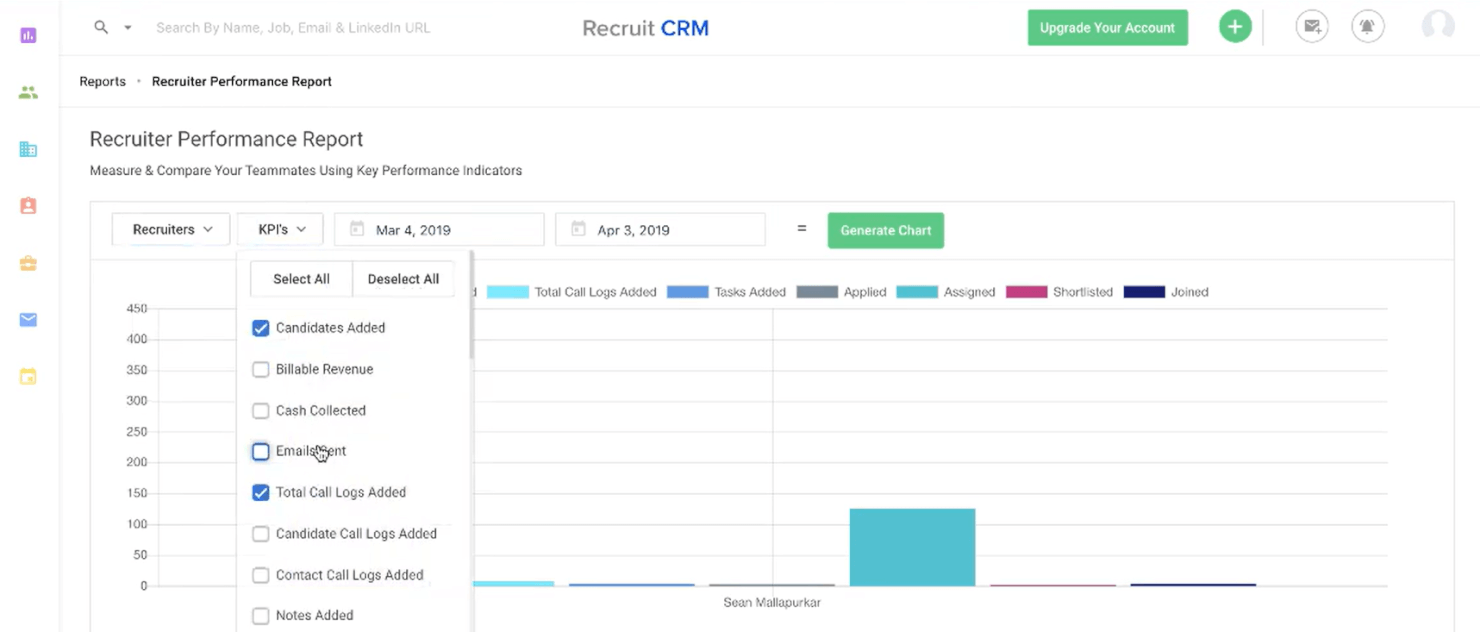Viewport: 1480px width, 632px height.
Task: Open the notifications bell icon
Action: 1368,27
